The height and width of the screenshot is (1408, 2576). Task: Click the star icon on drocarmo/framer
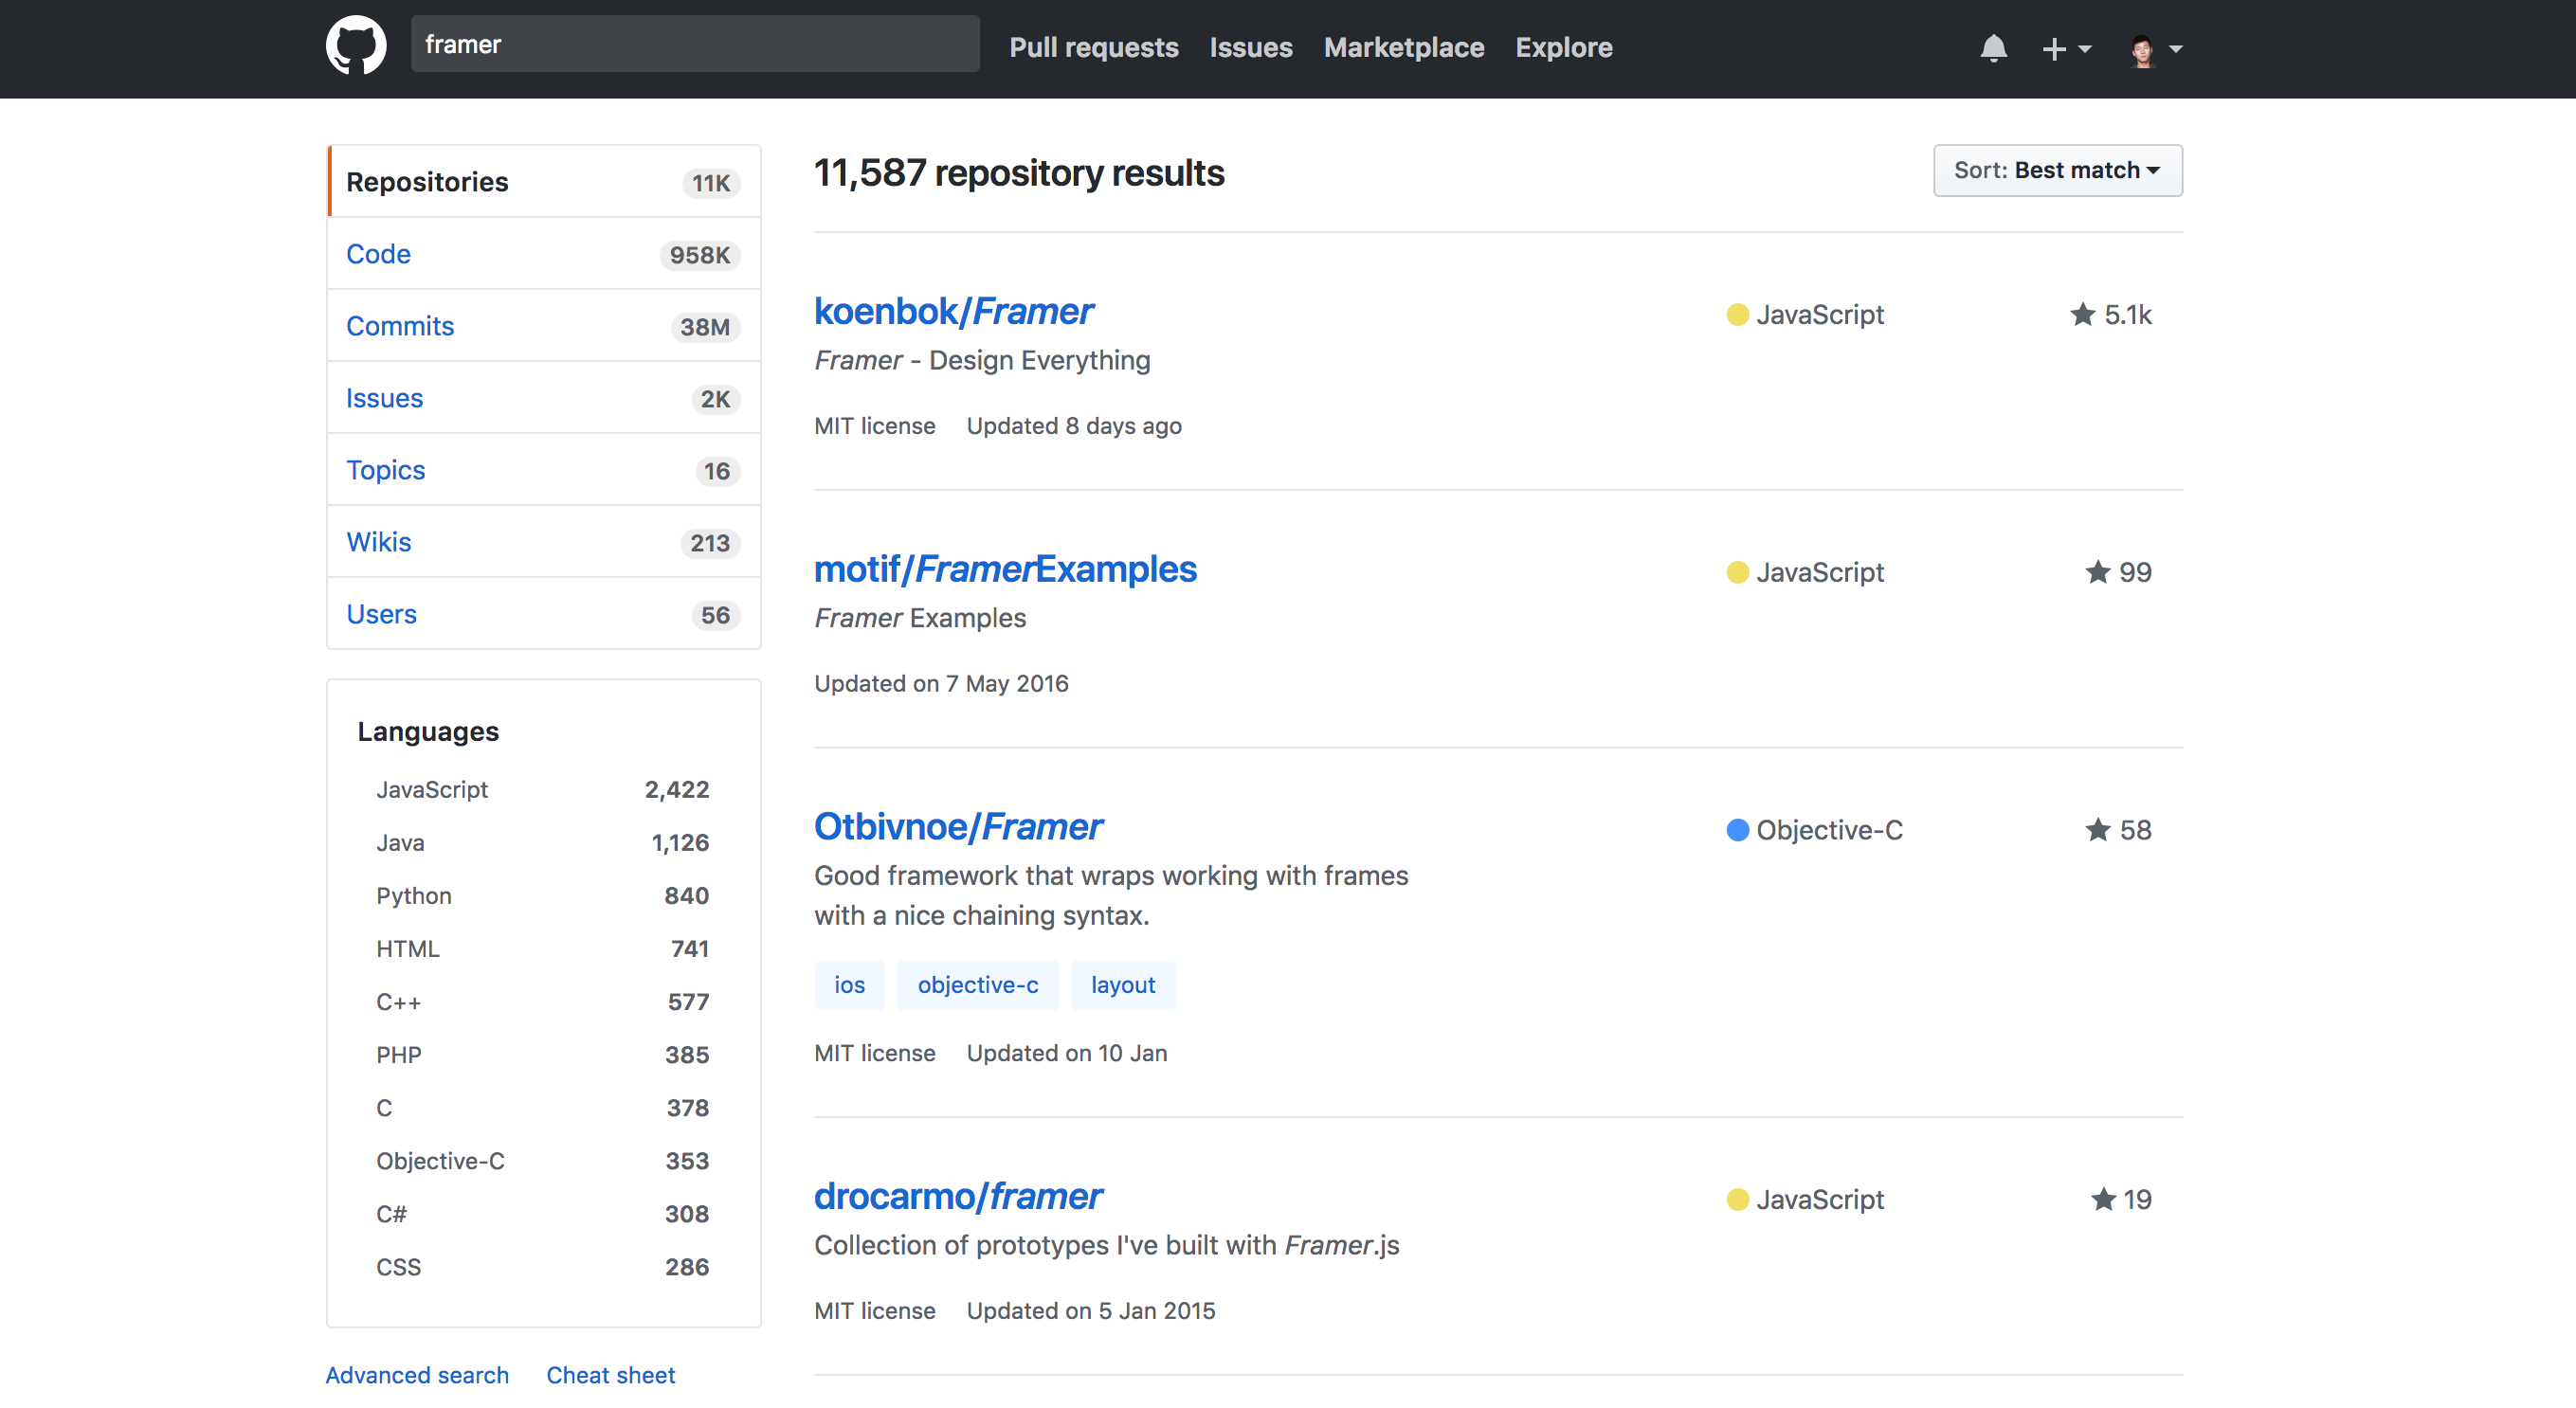[2103, 1199]
